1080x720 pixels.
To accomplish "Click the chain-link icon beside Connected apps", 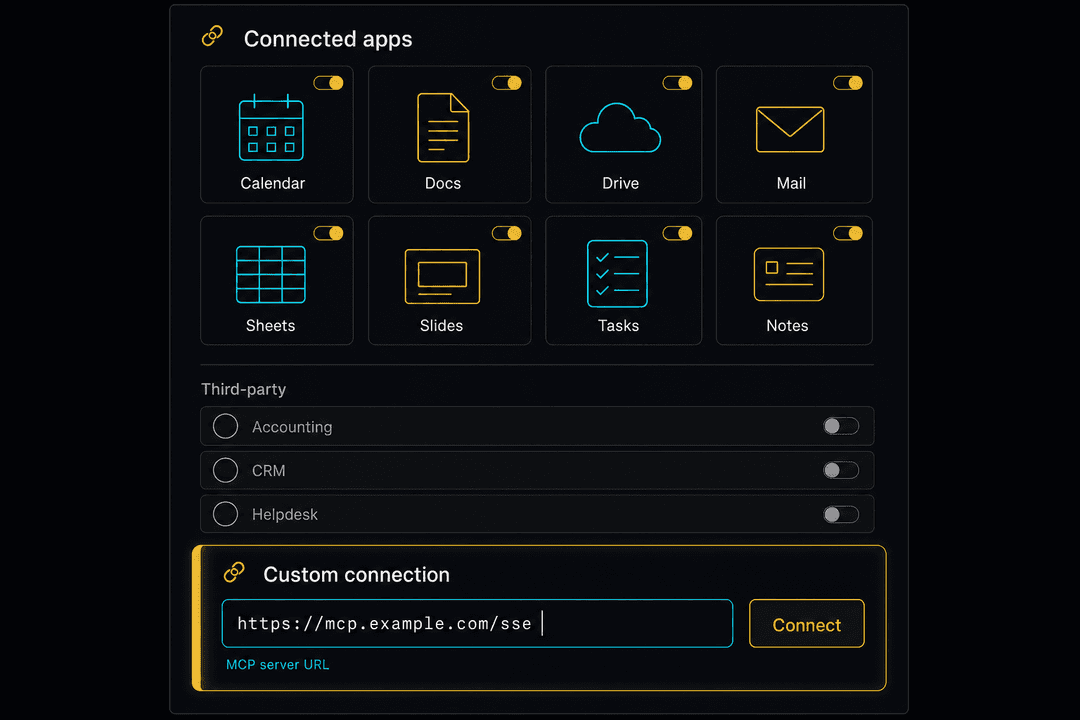I will point(212,36).
